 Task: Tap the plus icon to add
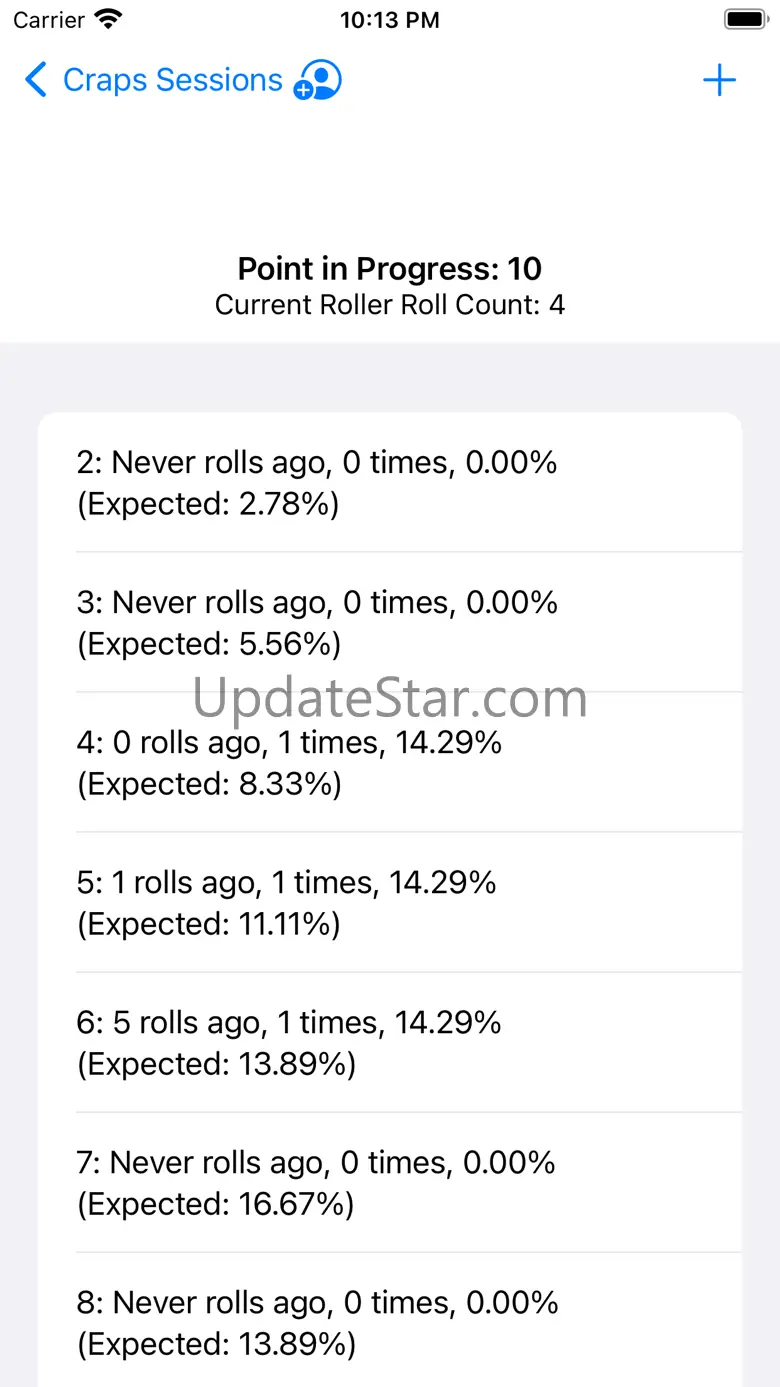click(719, 81)
